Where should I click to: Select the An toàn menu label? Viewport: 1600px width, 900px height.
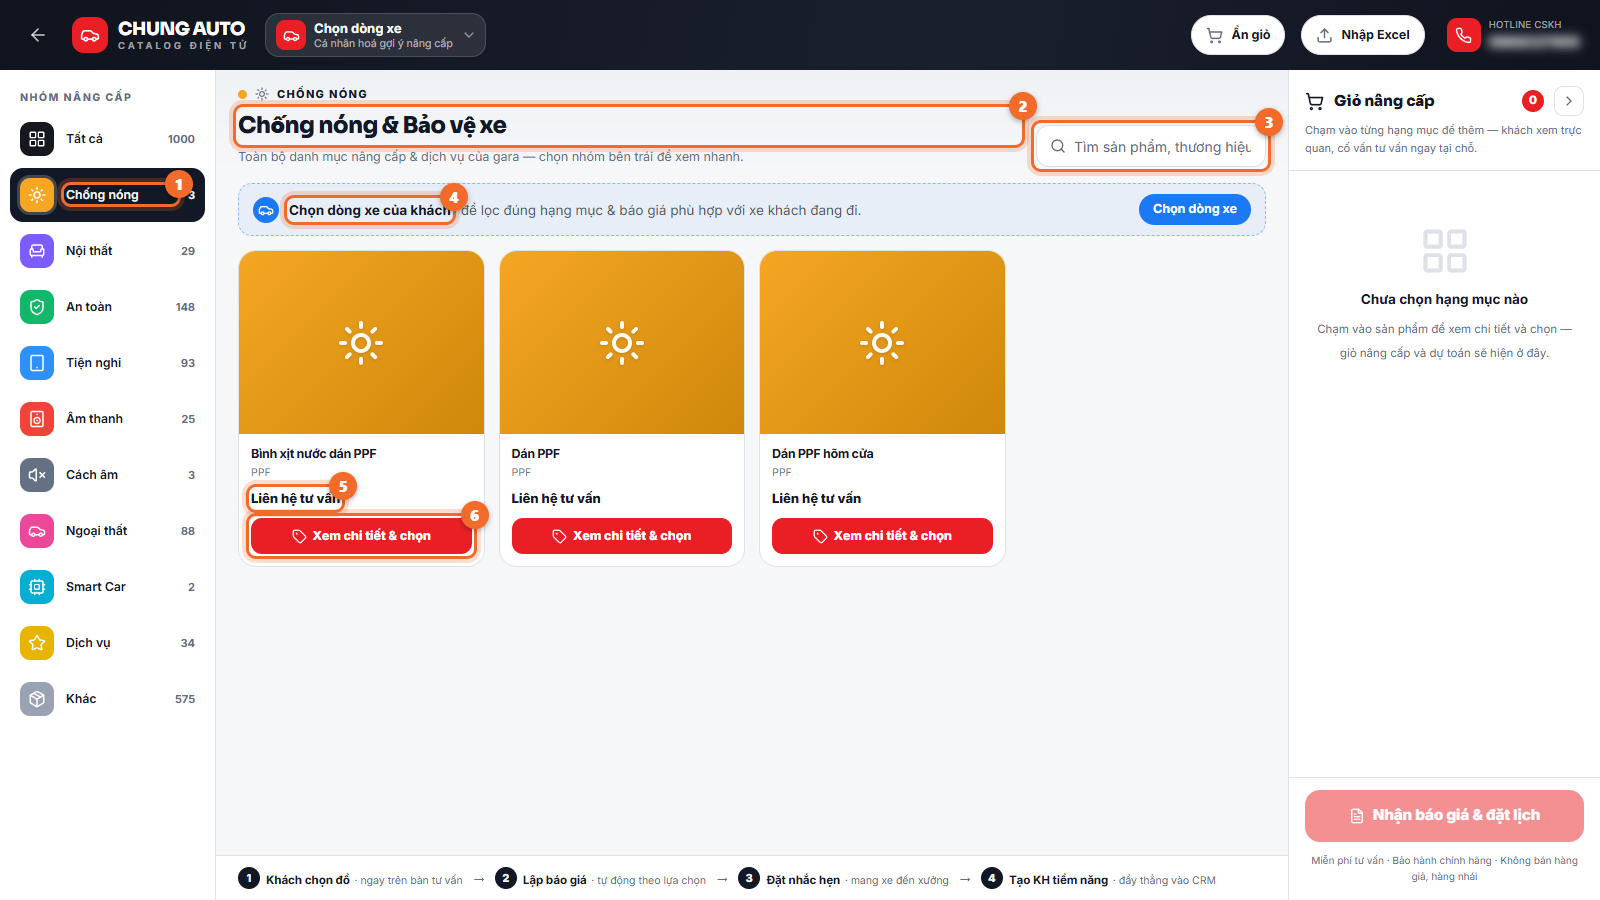pos(89,307)
